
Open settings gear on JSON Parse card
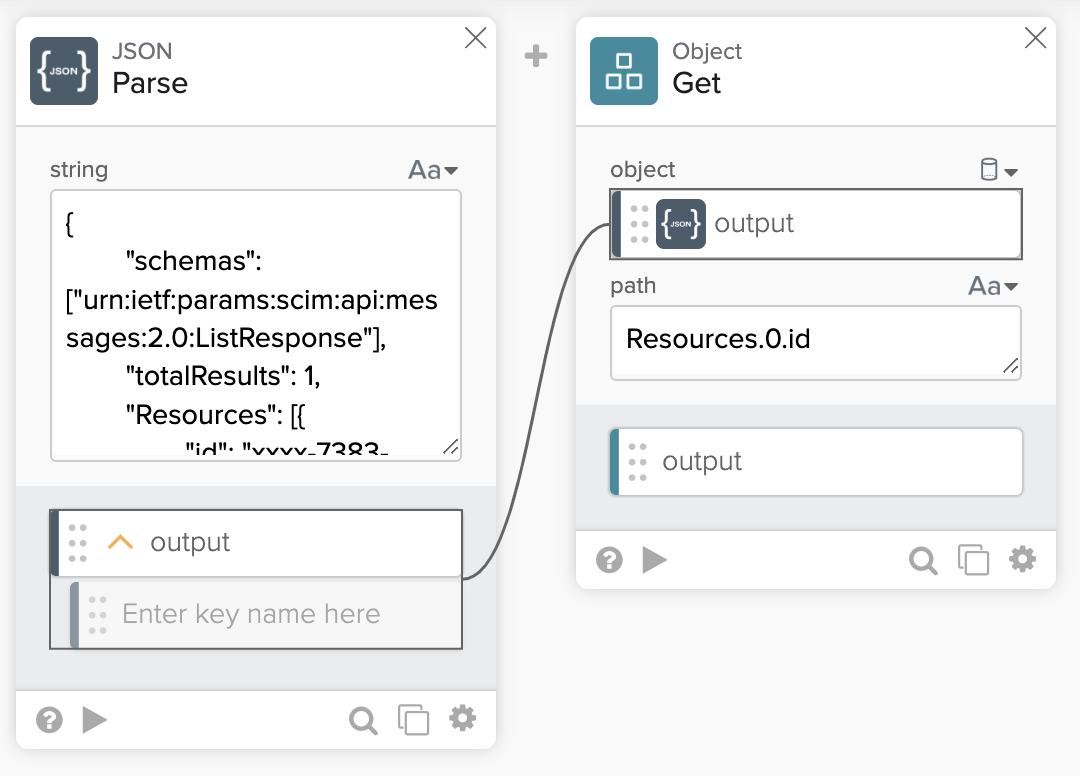click(462, 718)
